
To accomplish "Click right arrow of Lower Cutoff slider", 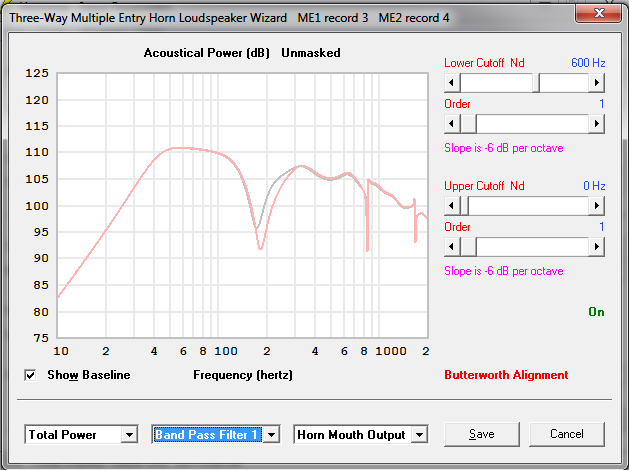I will click(597, 83).
